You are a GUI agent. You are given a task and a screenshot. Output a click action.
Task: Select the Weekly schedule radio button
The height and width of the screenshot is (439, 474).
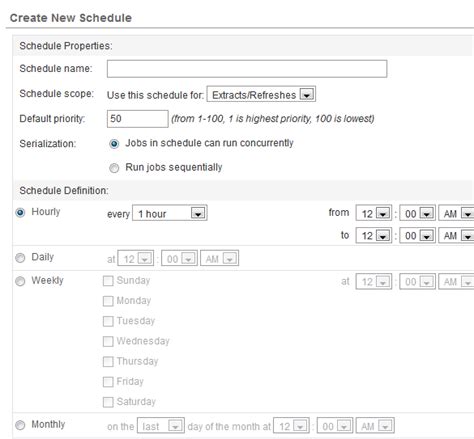coord(20,281)
